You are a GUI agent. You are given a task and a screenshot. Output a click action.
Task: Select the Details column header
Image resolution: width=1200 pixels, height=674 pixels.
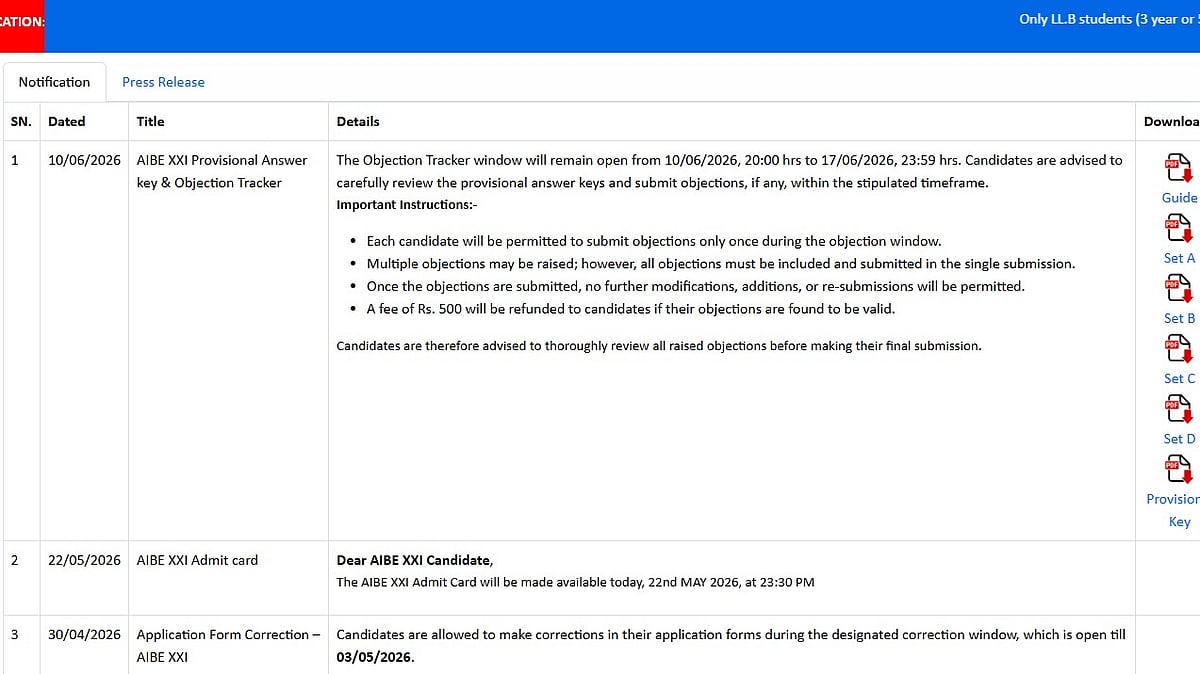(358, 121)
